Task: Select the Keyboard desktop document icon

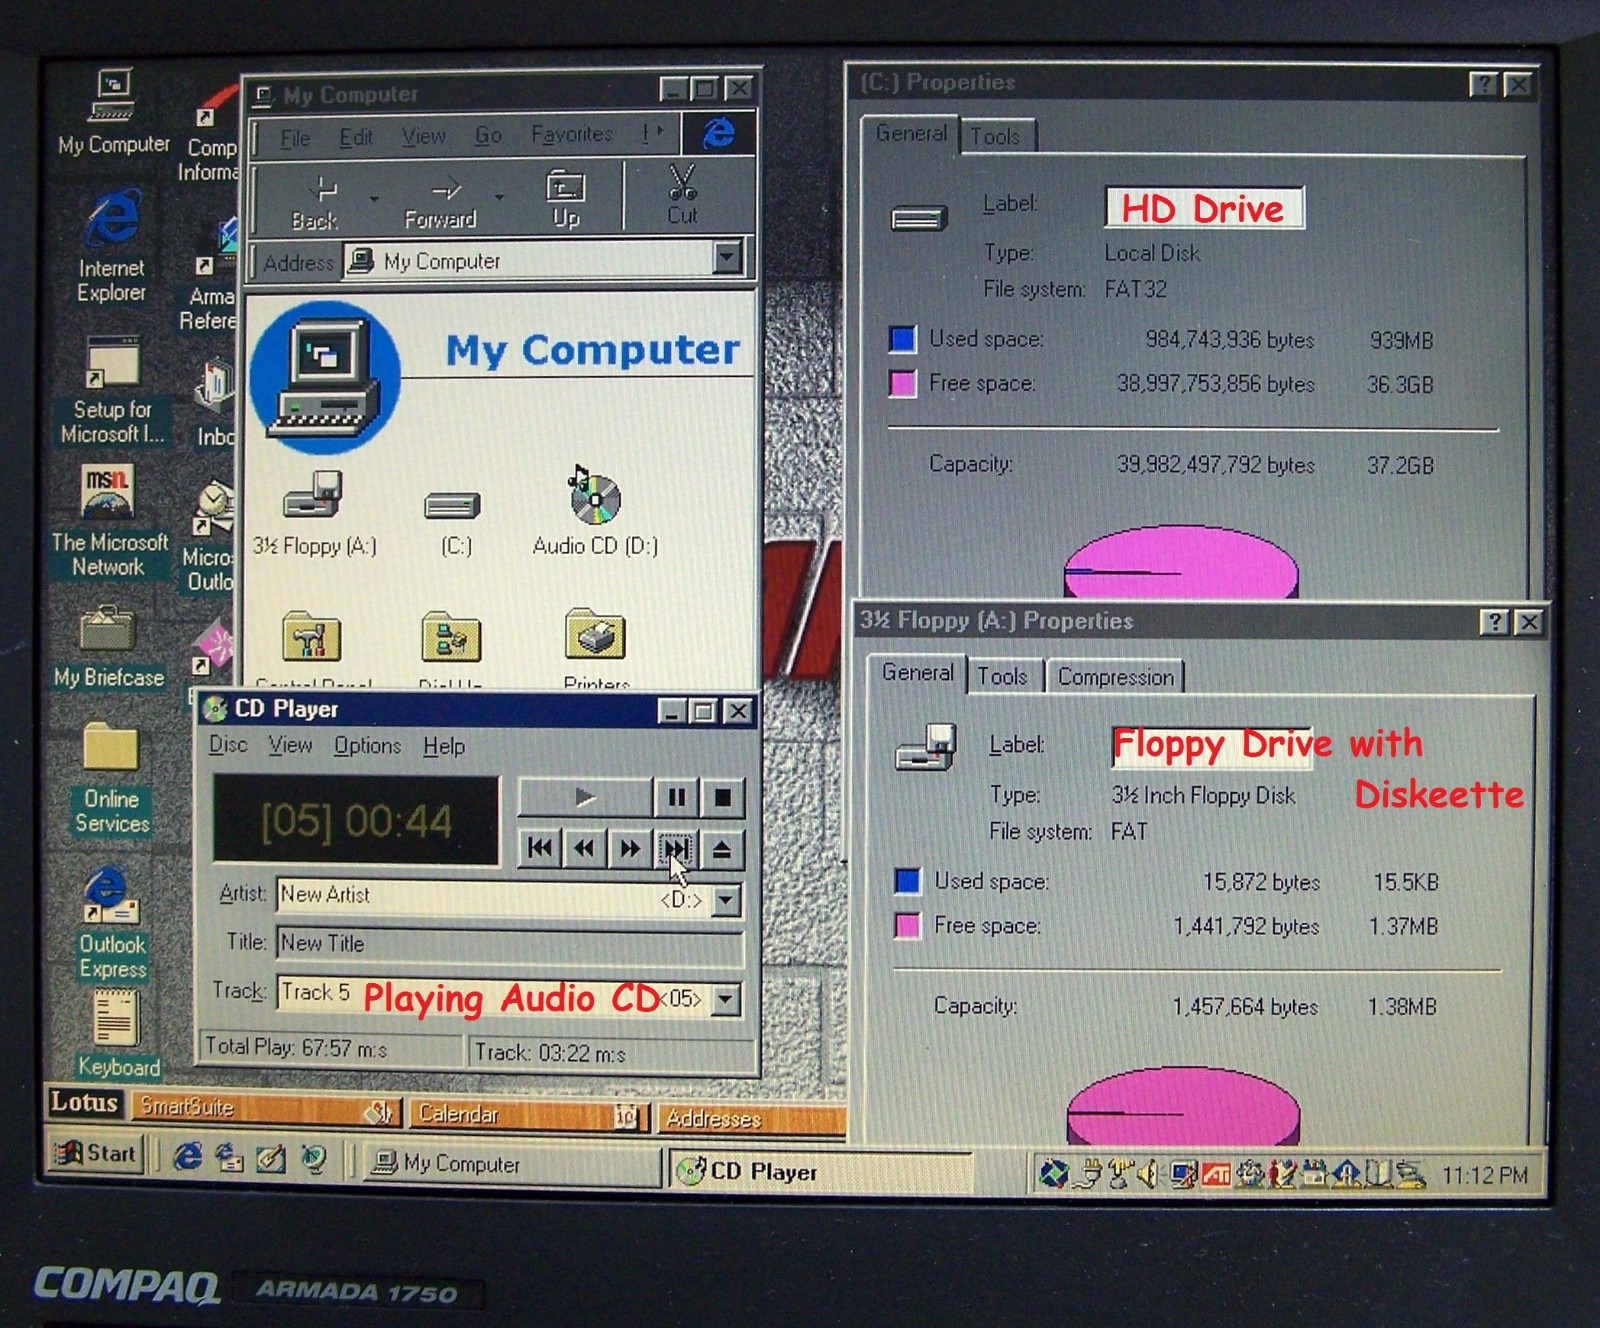Action: click(x=118, y=1033)
